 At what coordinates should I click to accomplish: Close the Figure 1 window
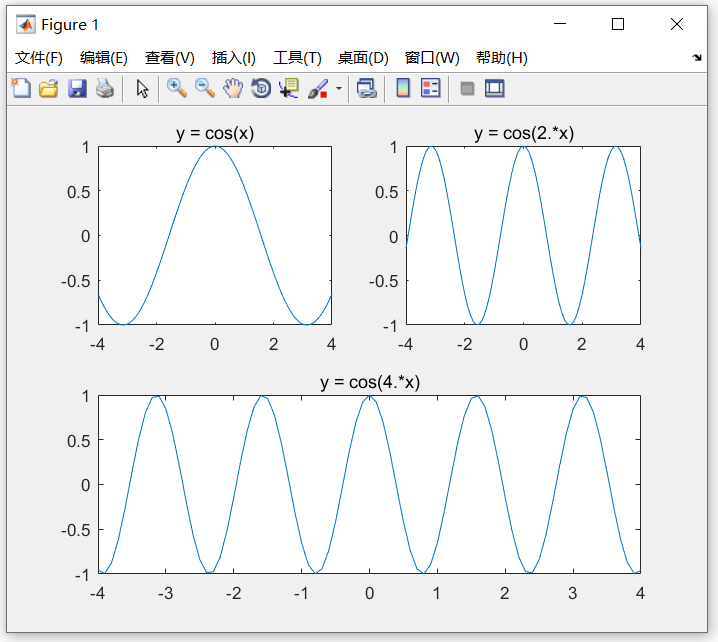(x=676, y=24)
